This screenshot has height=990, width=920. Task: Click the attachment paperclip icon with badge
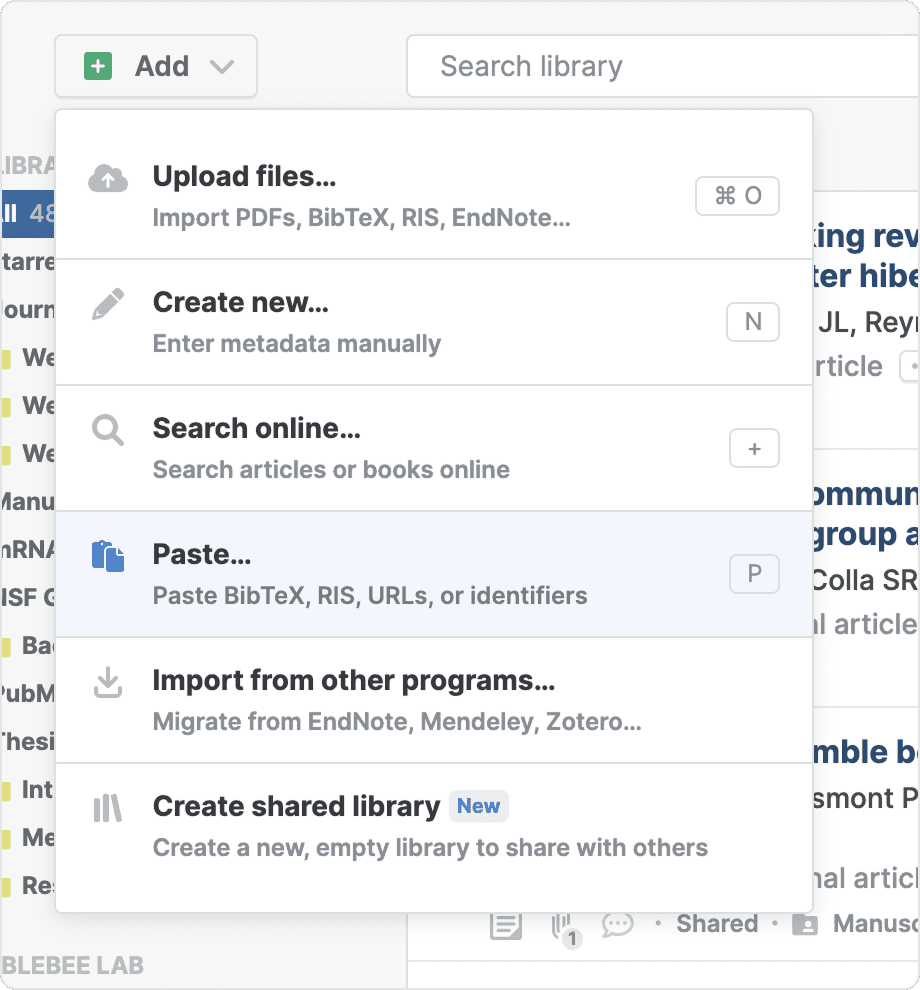point(562,925)
